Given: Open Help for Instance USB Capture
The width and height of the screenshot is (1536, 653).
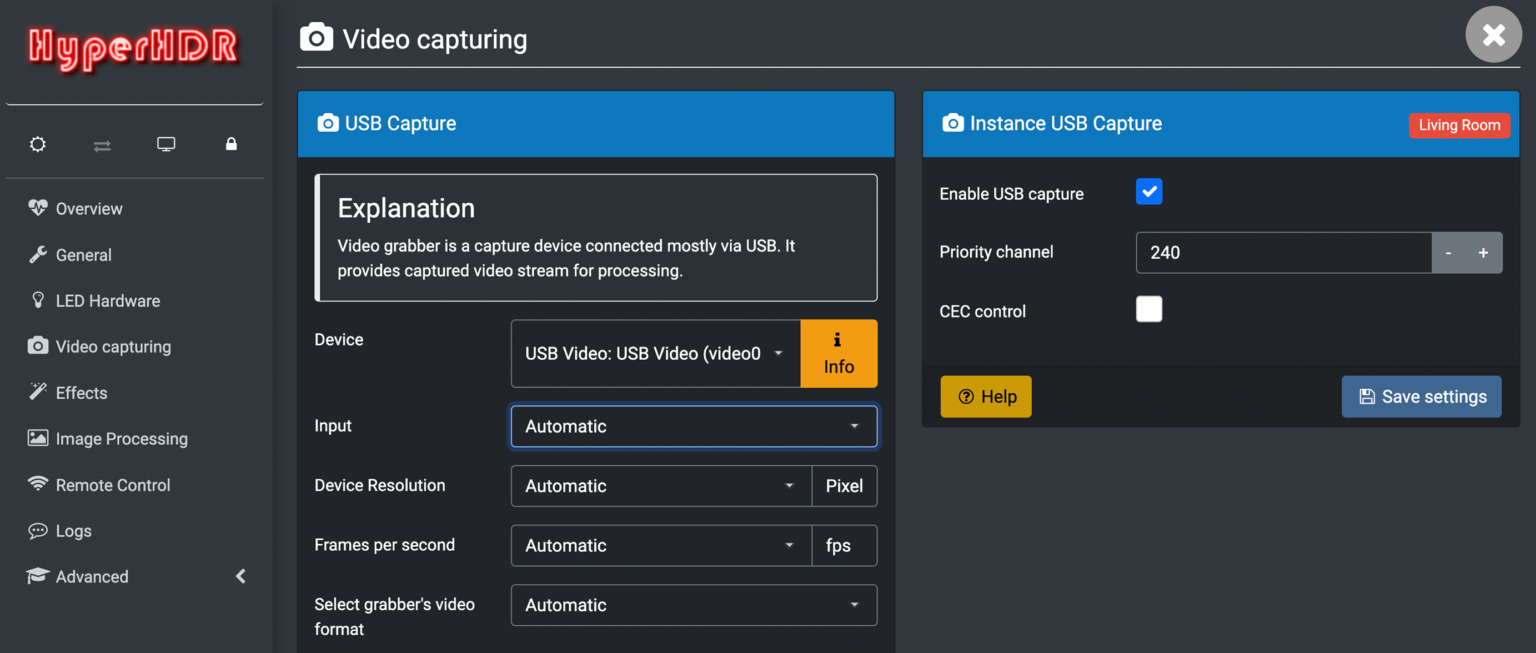Looking at the screenshot, I should point(986,396).
